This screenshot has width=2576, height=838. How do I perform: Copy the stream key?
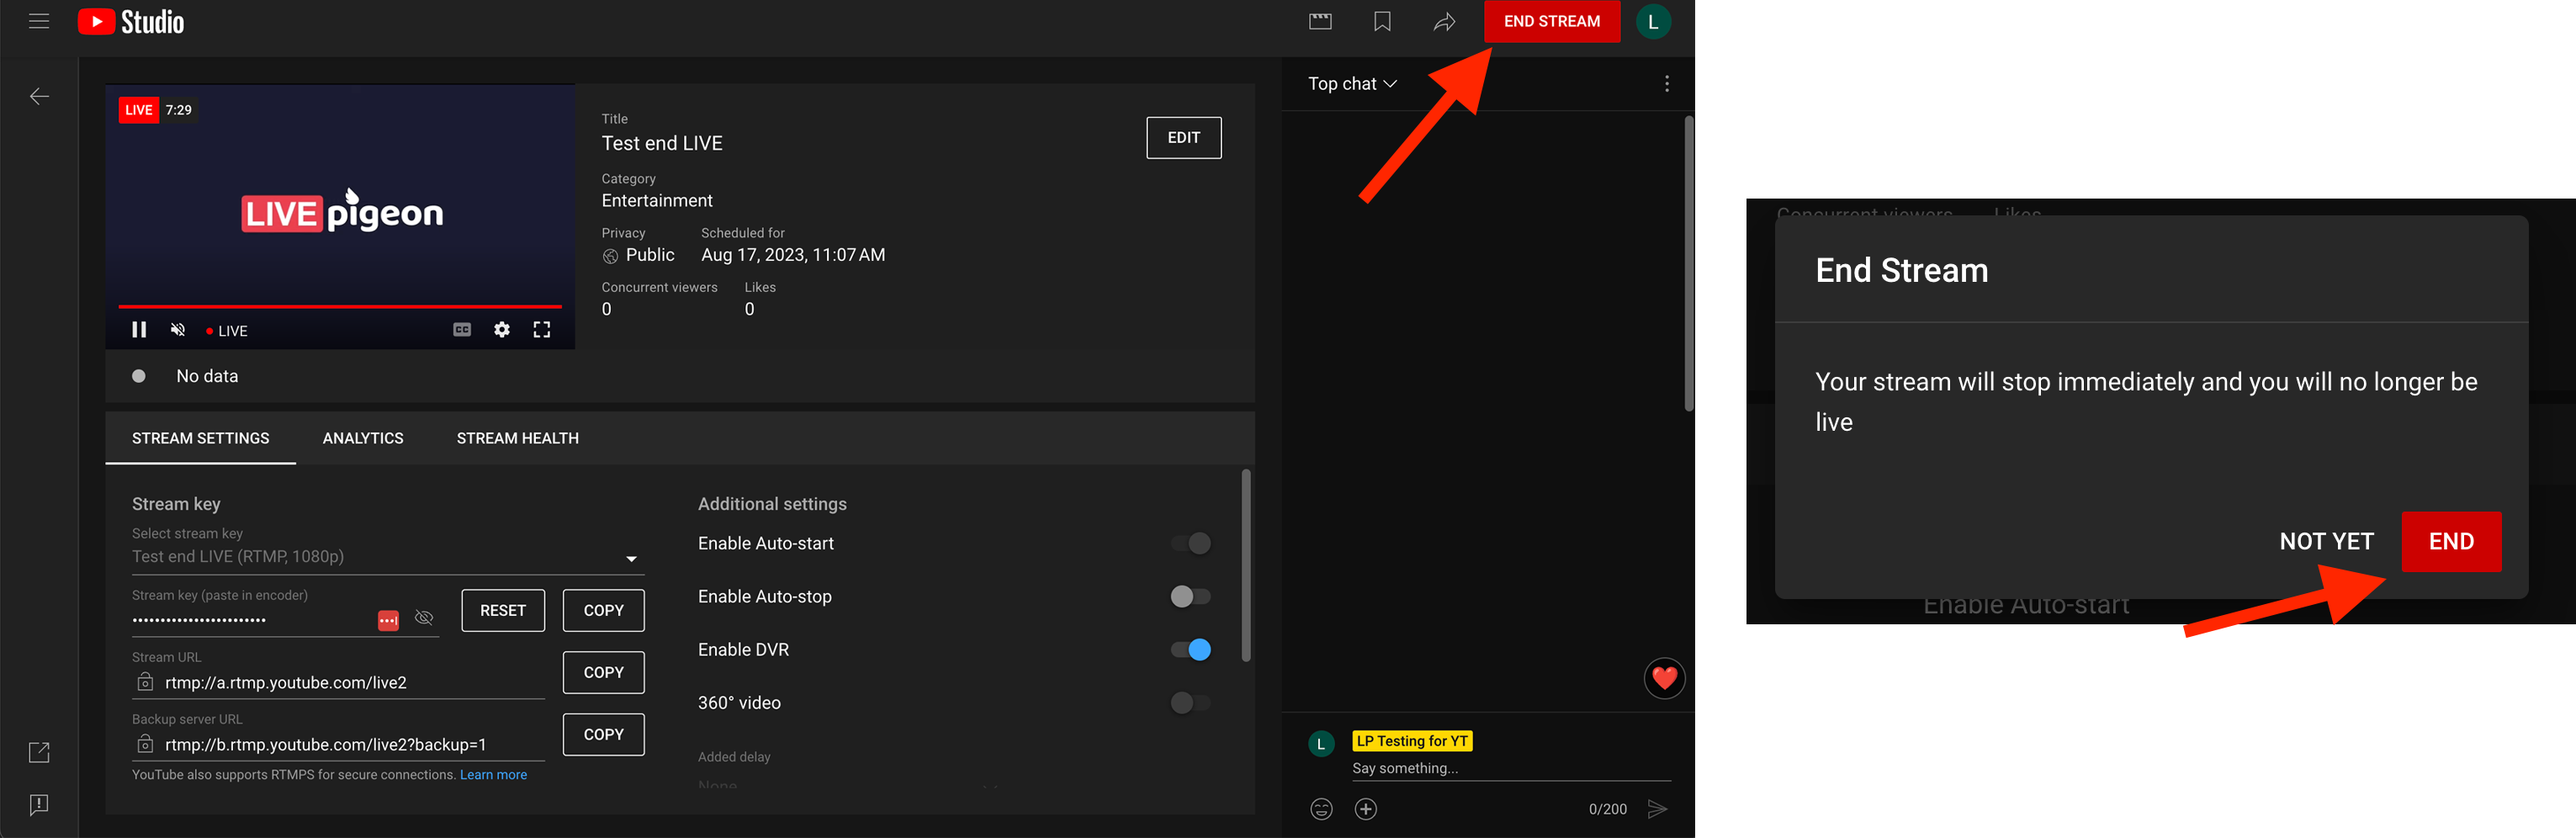[x=603, y=610]
